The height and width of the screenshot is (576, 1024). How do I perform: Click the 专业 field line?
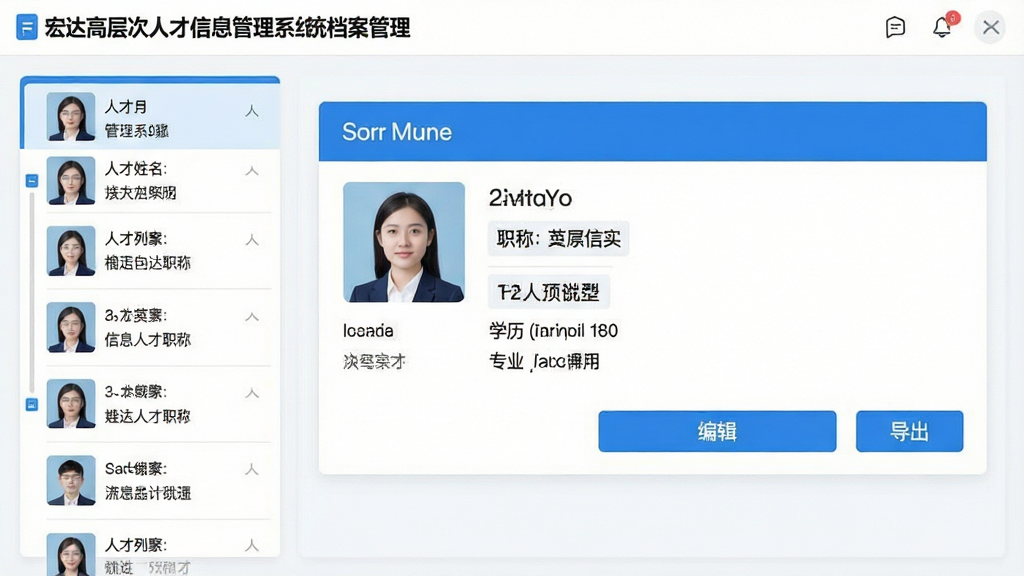(x=544, y=361)
